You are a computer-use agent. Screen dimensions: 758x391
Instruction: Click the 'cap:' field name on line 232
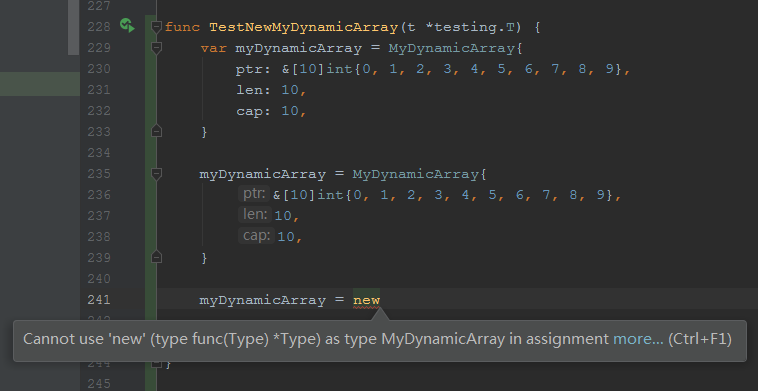(x=254, y=112)
